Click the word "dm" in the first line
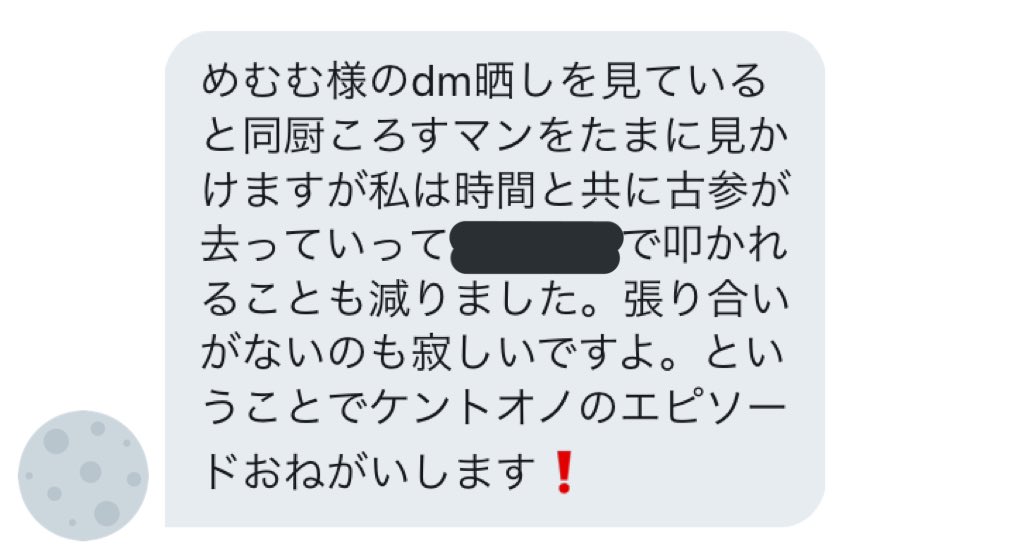This screenshot has height=547, width=1024. pyautogui.click(x=438, y=82)
